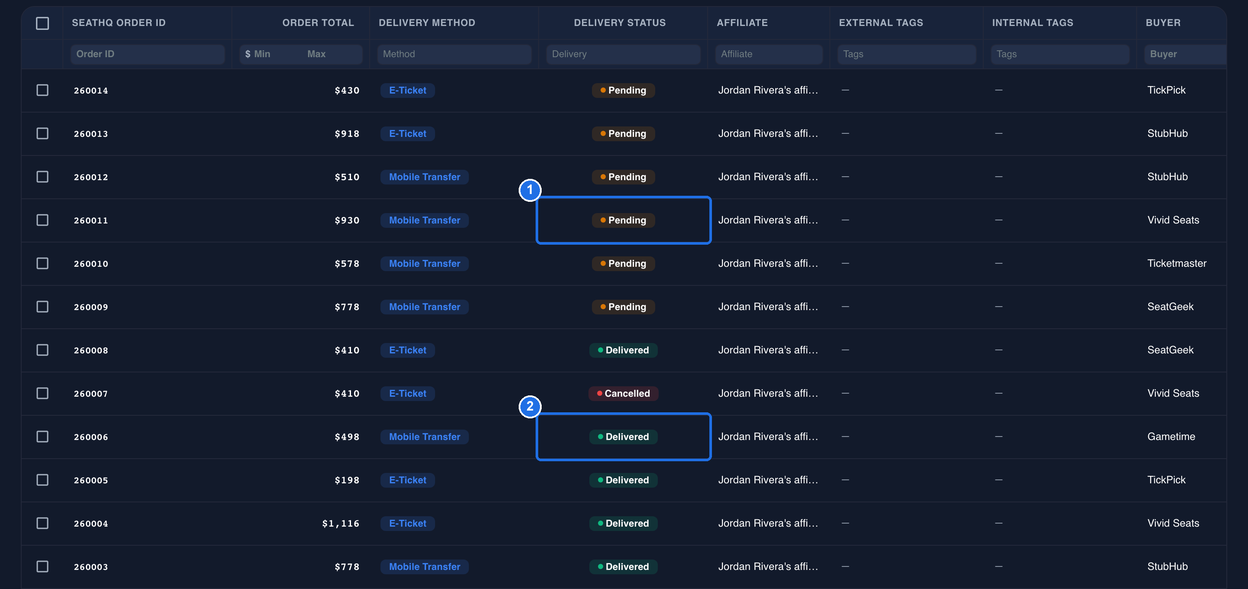
Task: Click the External Tags filter input
Action: (906, 54)
